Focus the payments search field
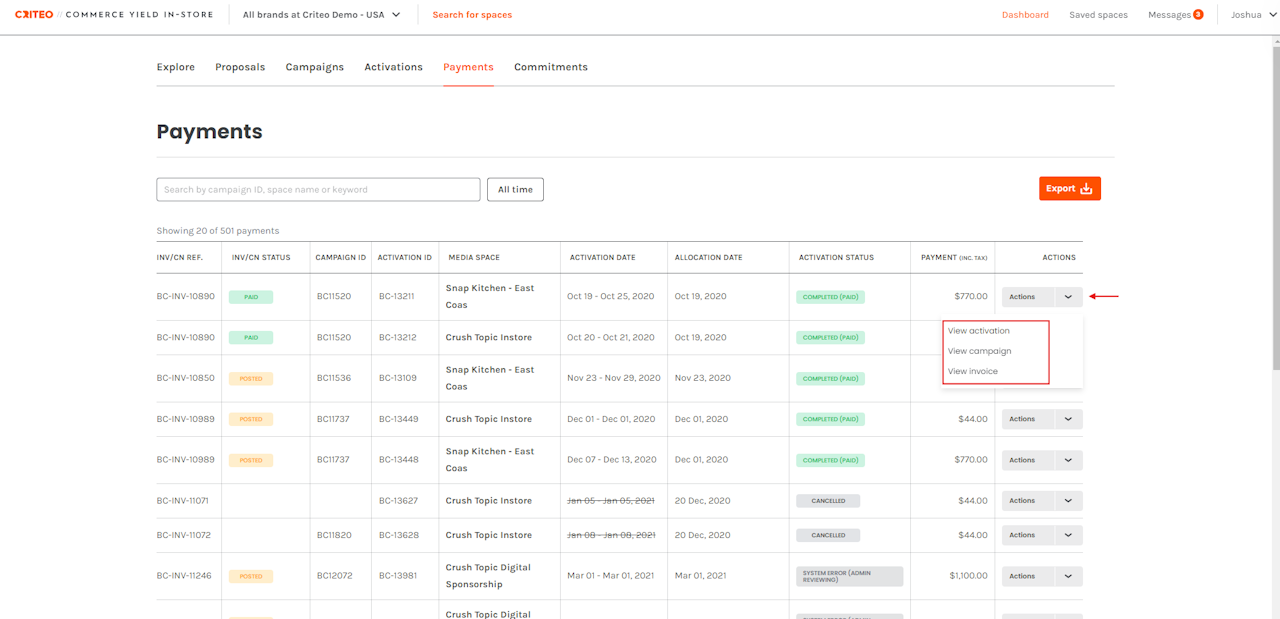 [x=318, y=190]
